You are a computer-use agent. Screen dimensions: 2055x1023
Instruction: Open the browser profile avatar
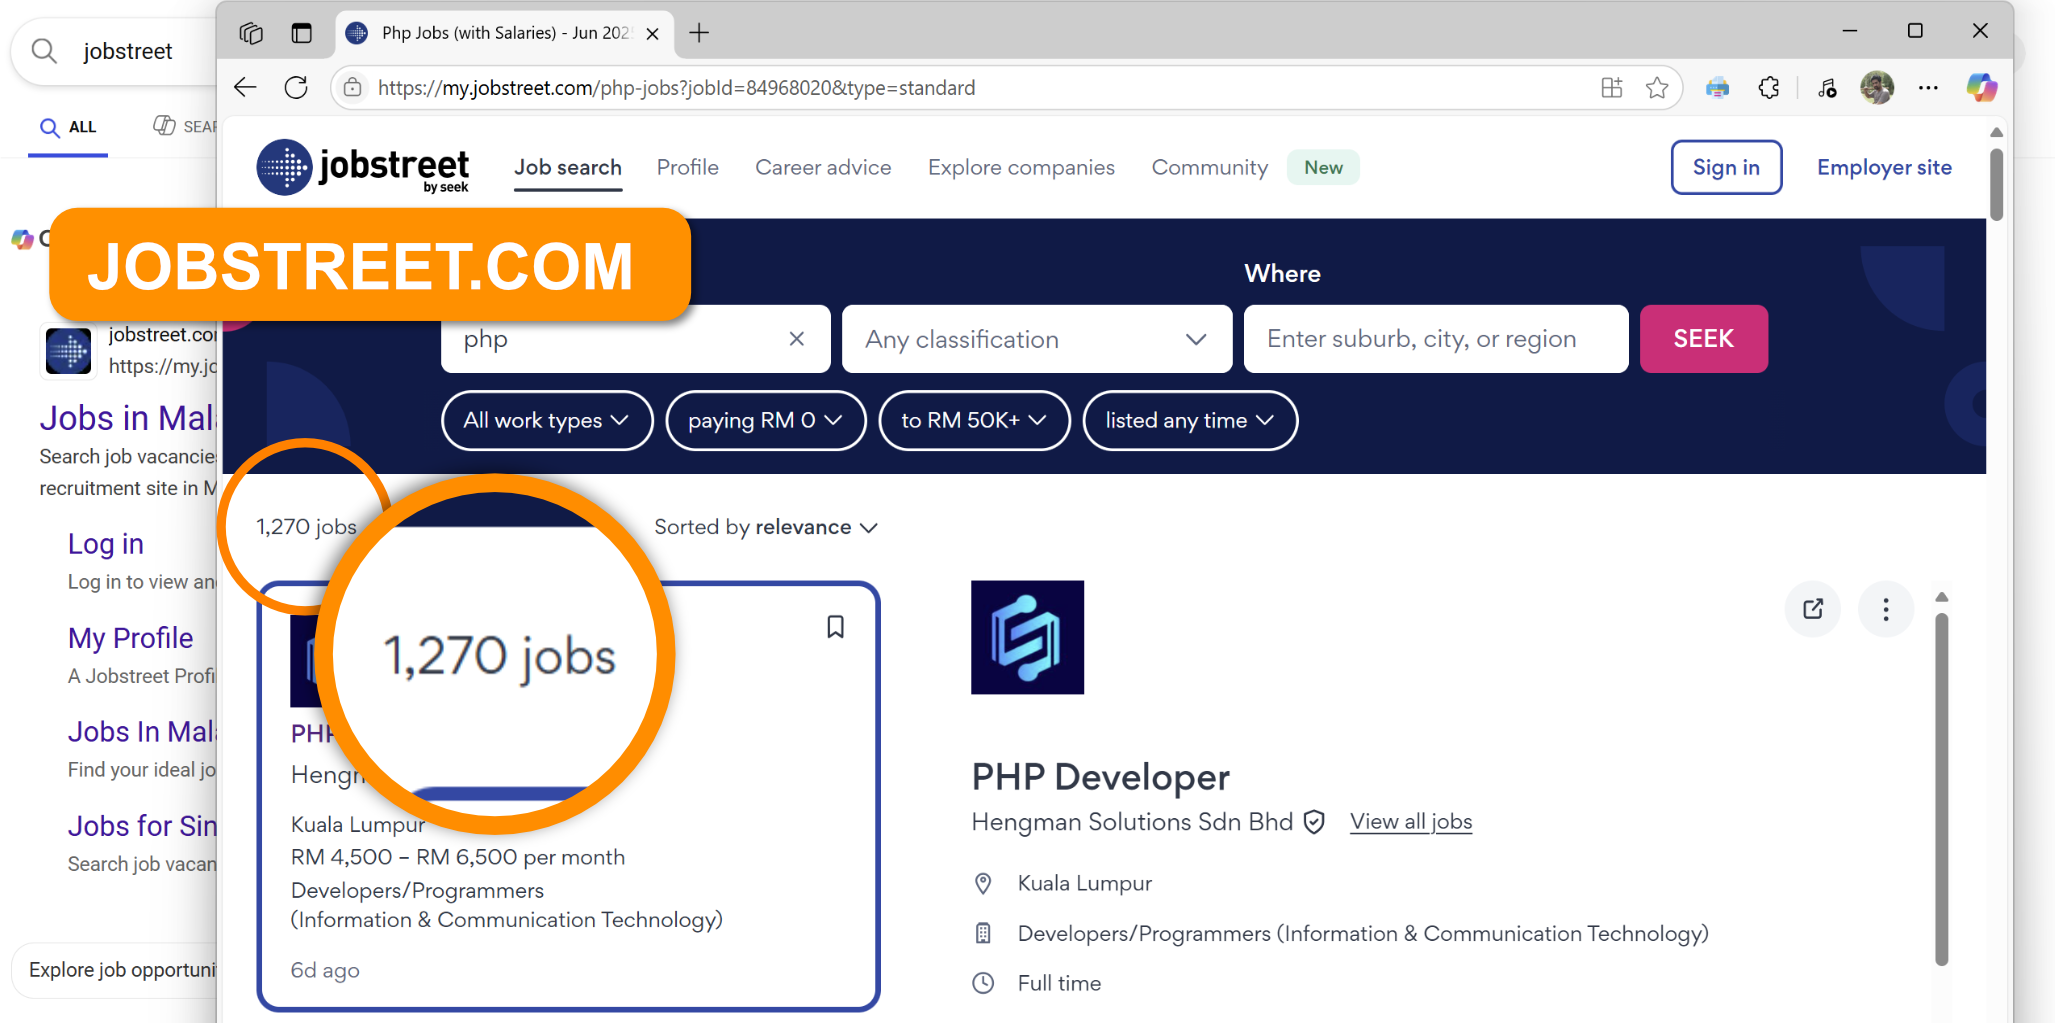click(x=1877, y=88)
